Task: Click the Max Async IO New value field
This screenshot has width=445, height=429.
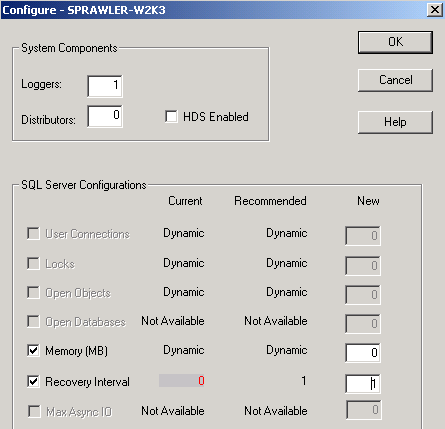Action: pyautogui.click(x=364, y=410)
